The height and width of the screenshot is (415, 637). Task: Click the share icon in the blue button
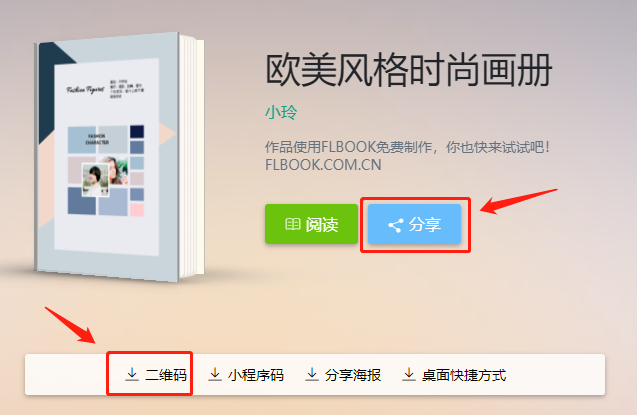click(x=396, y=225)
